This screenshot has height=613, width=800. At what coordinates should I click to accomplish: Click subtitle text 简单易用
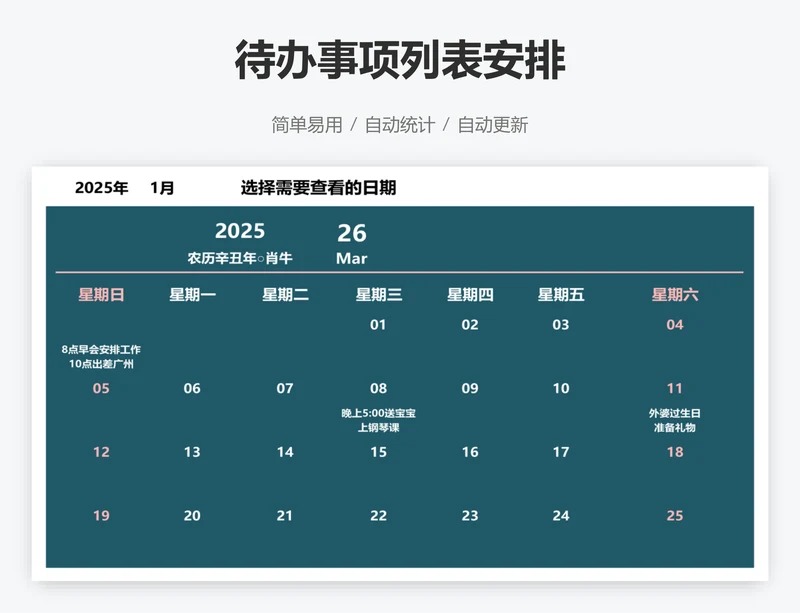[x=307, y=125]
